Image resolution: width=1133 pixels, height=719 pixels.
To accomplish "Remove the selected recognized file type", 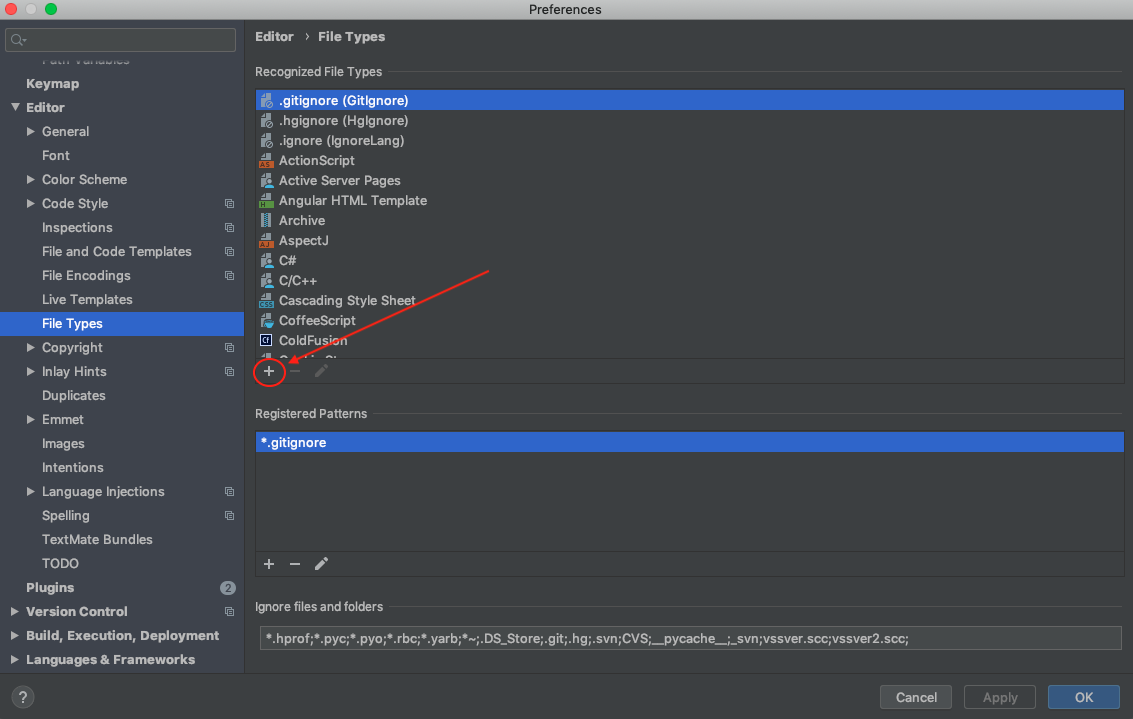I will click(x=295, y=371).
